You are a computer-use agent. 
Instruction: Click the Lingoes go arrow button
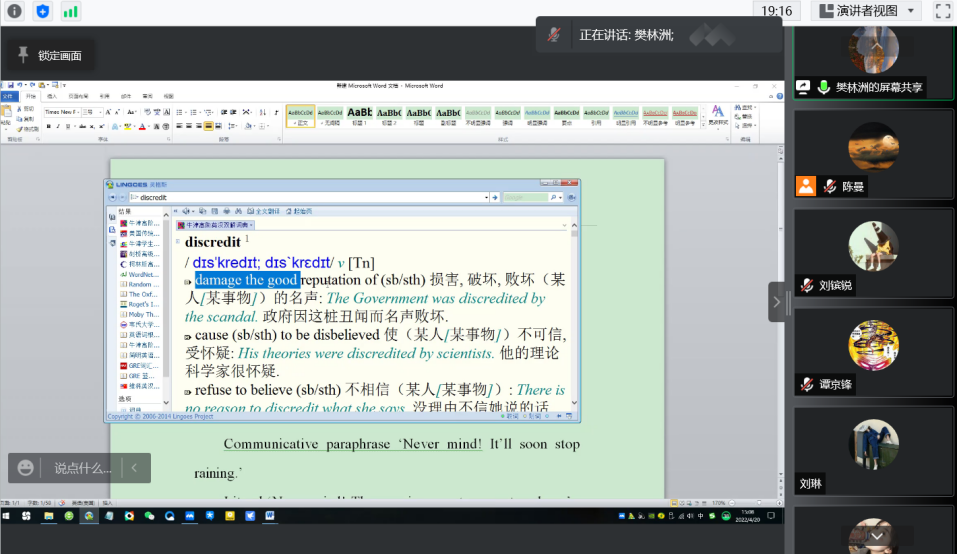tap(495, 198)
